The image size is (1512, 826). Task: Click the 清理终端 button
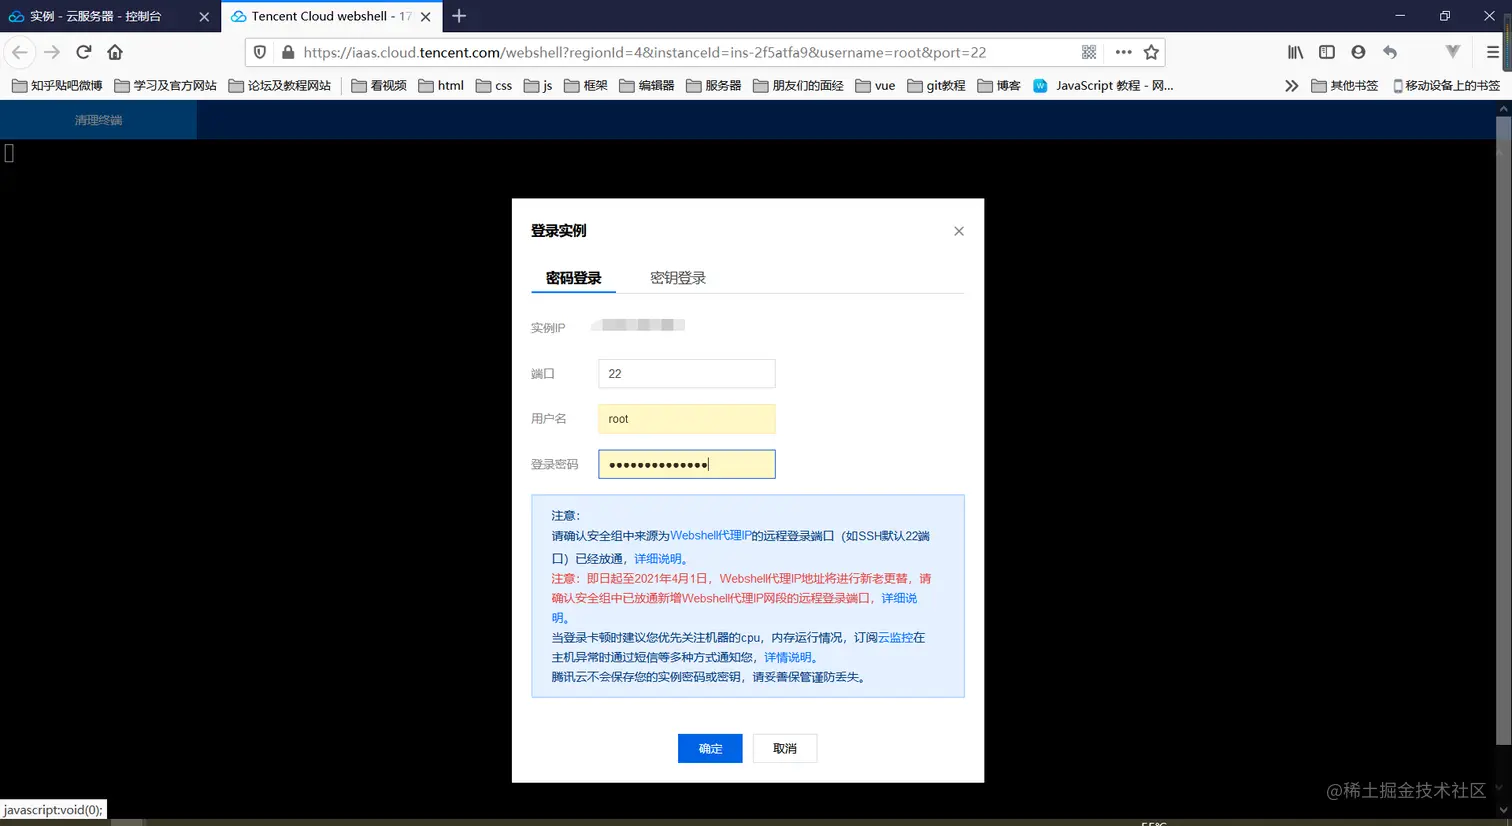tap(98, 120)
